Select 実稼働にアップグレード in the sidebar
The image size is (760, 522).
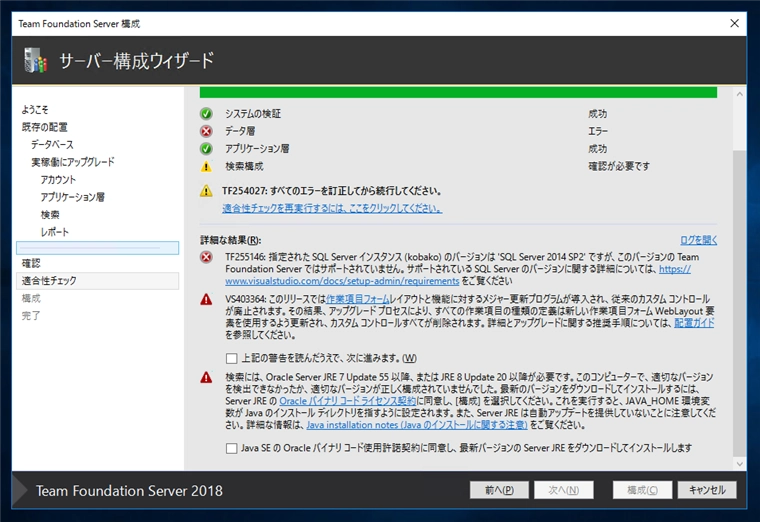(x=73, y=162)
